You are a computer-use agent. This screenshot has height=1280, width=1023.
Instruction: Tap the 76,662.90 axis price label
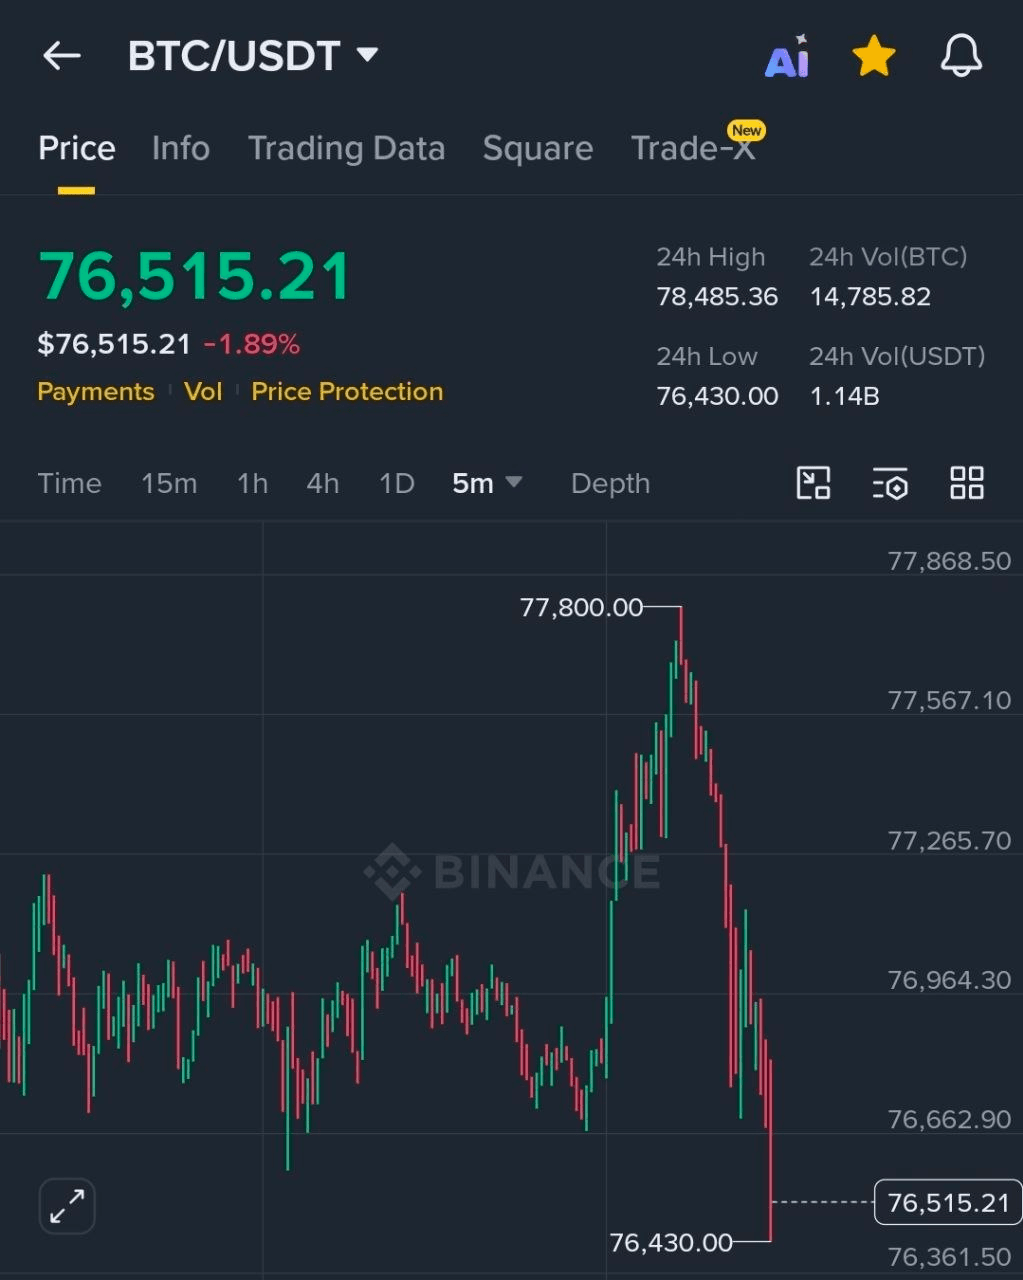pos(949,1119)
